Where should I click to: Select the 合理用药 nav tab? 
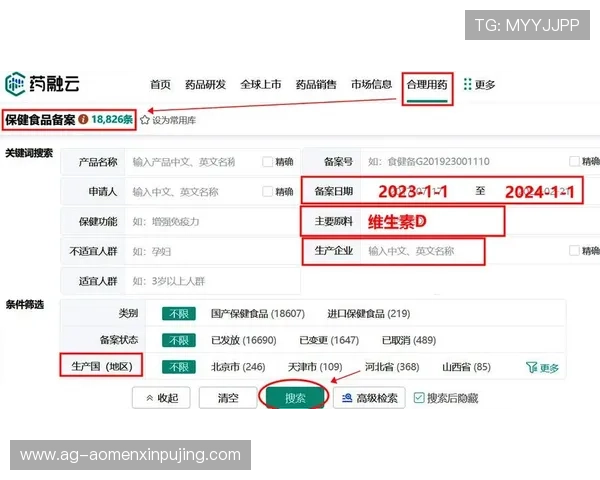pos(427,84)
